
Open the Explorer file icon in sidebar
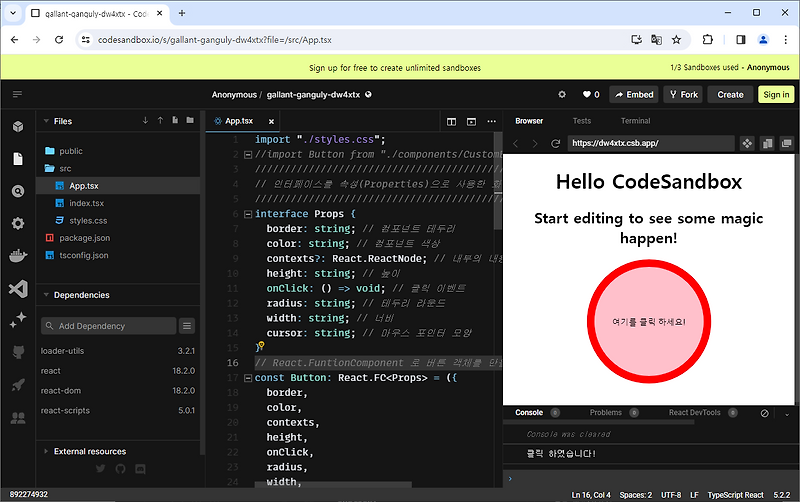(x=18, y=159)
